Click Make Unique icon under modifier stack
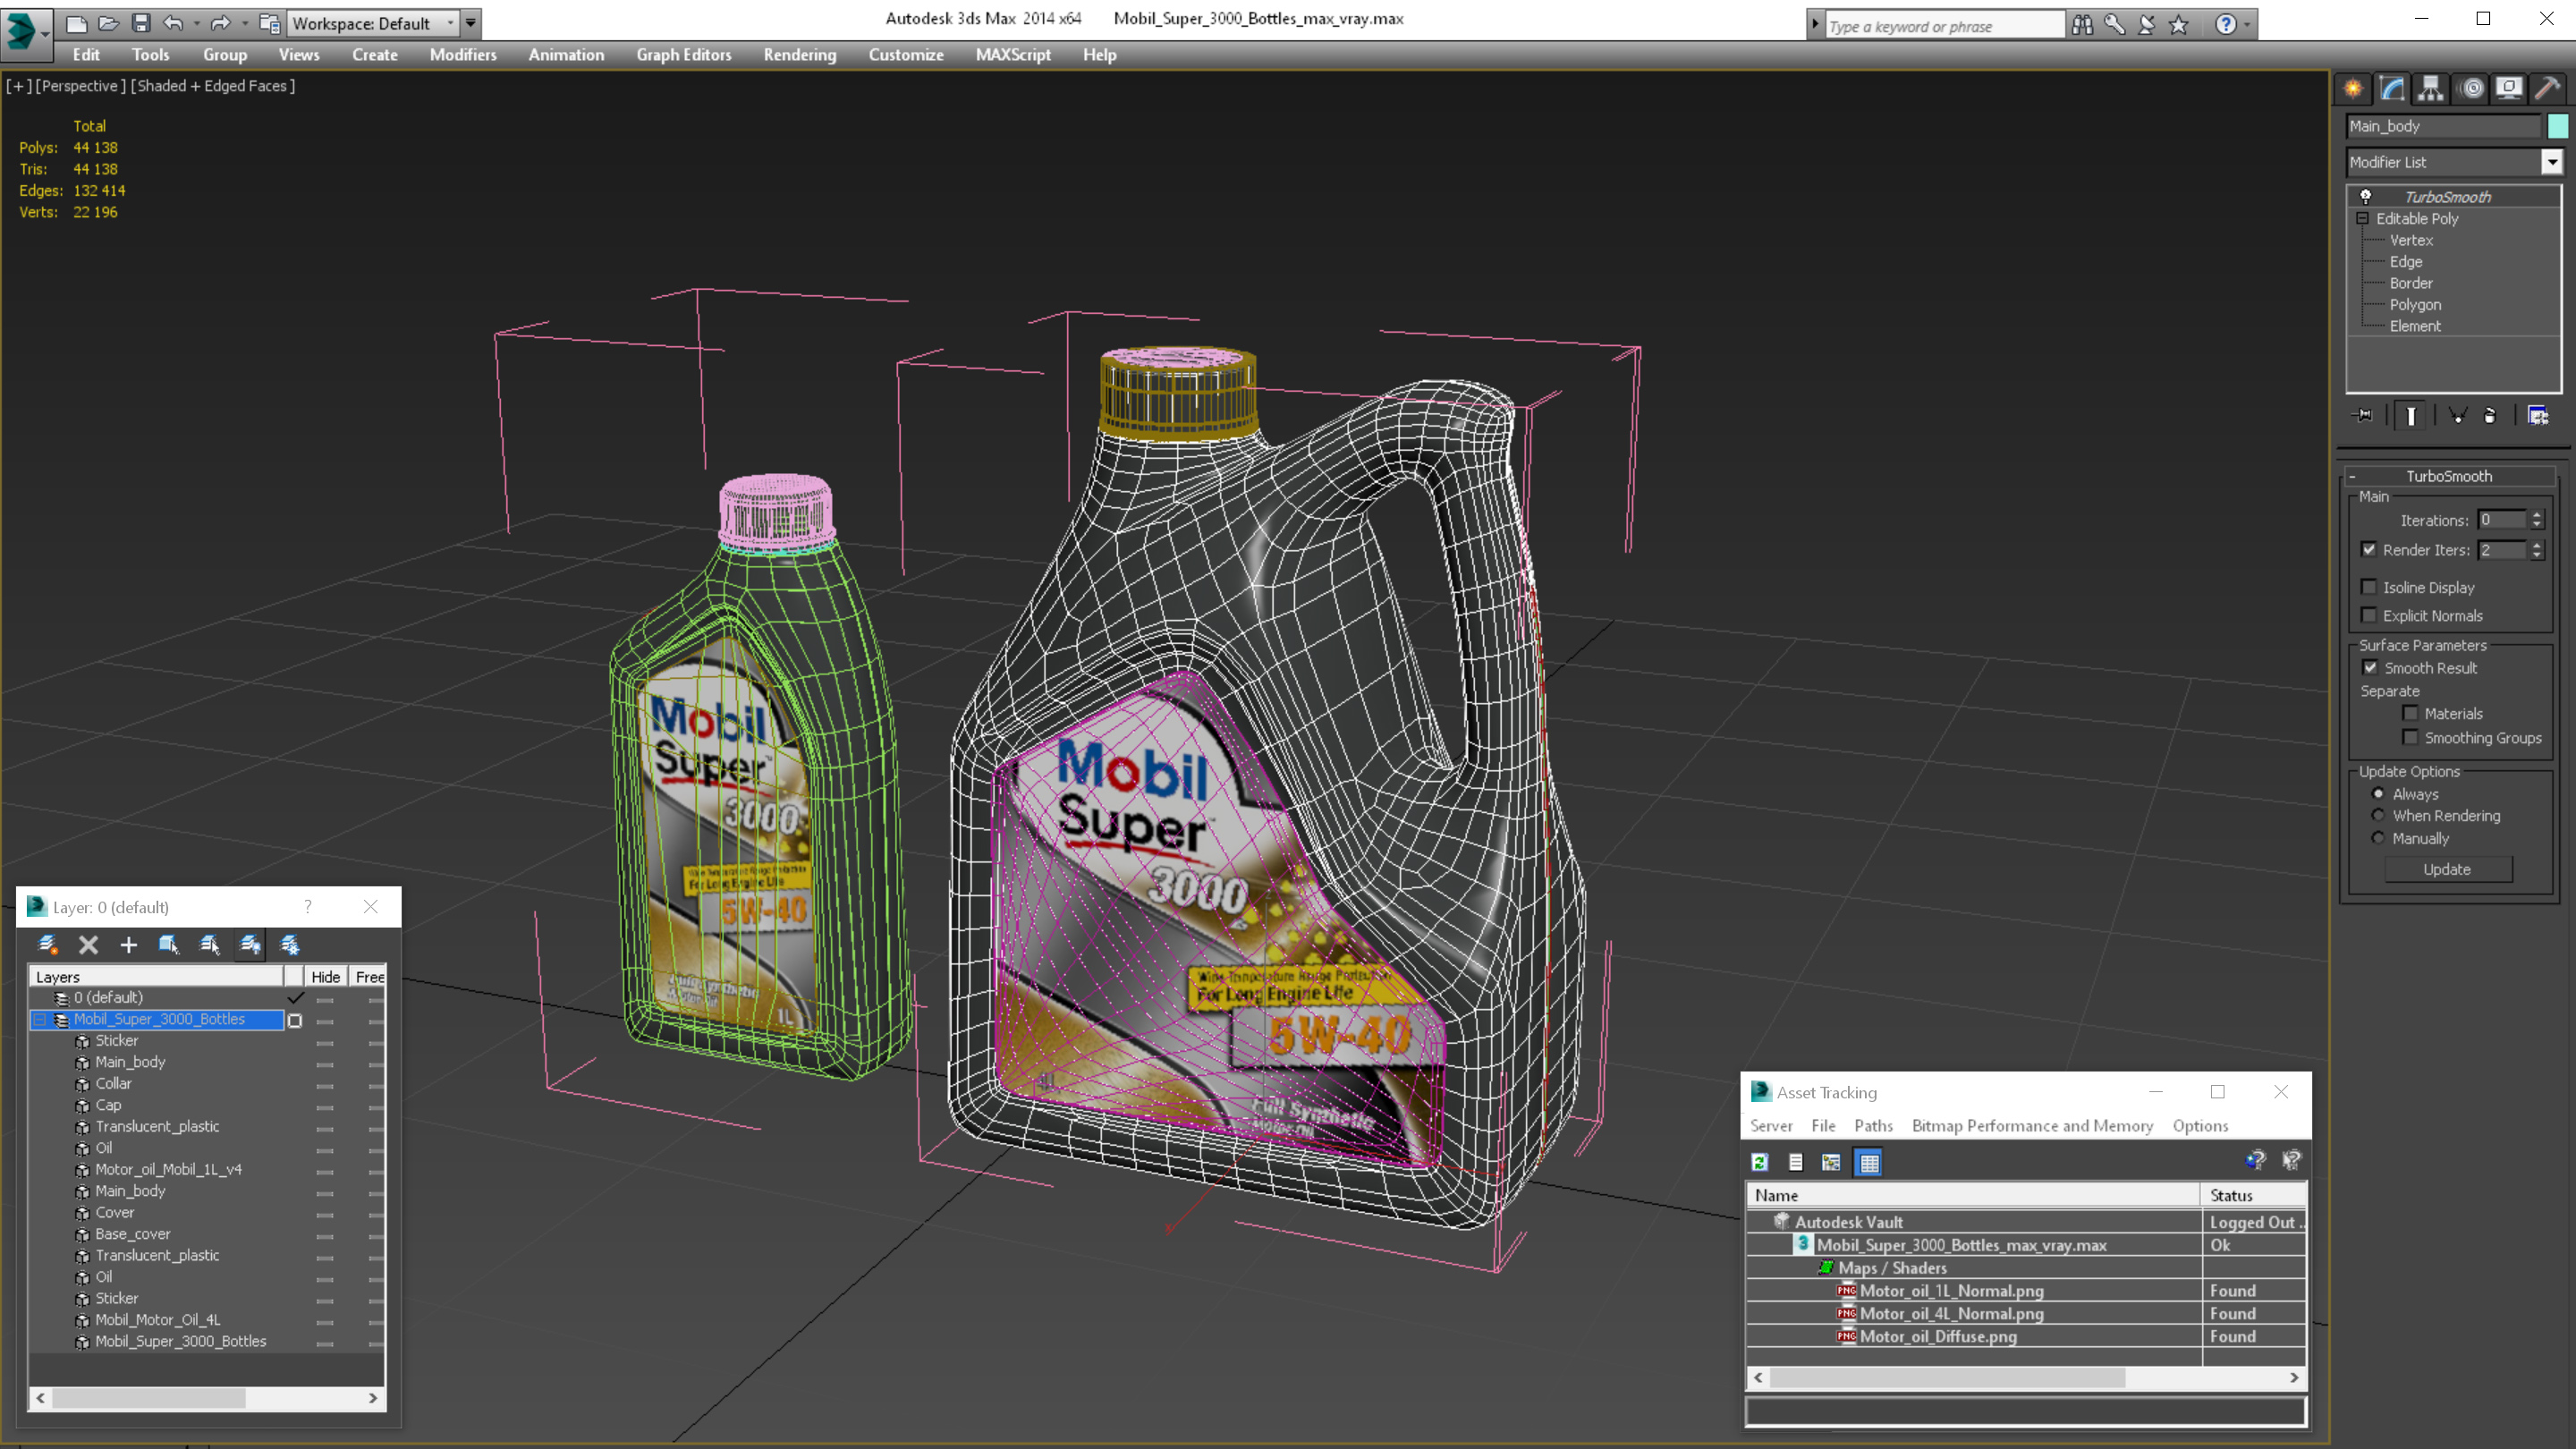Viewport: 2576px width, 1449px height. (x=2457, y=415)
